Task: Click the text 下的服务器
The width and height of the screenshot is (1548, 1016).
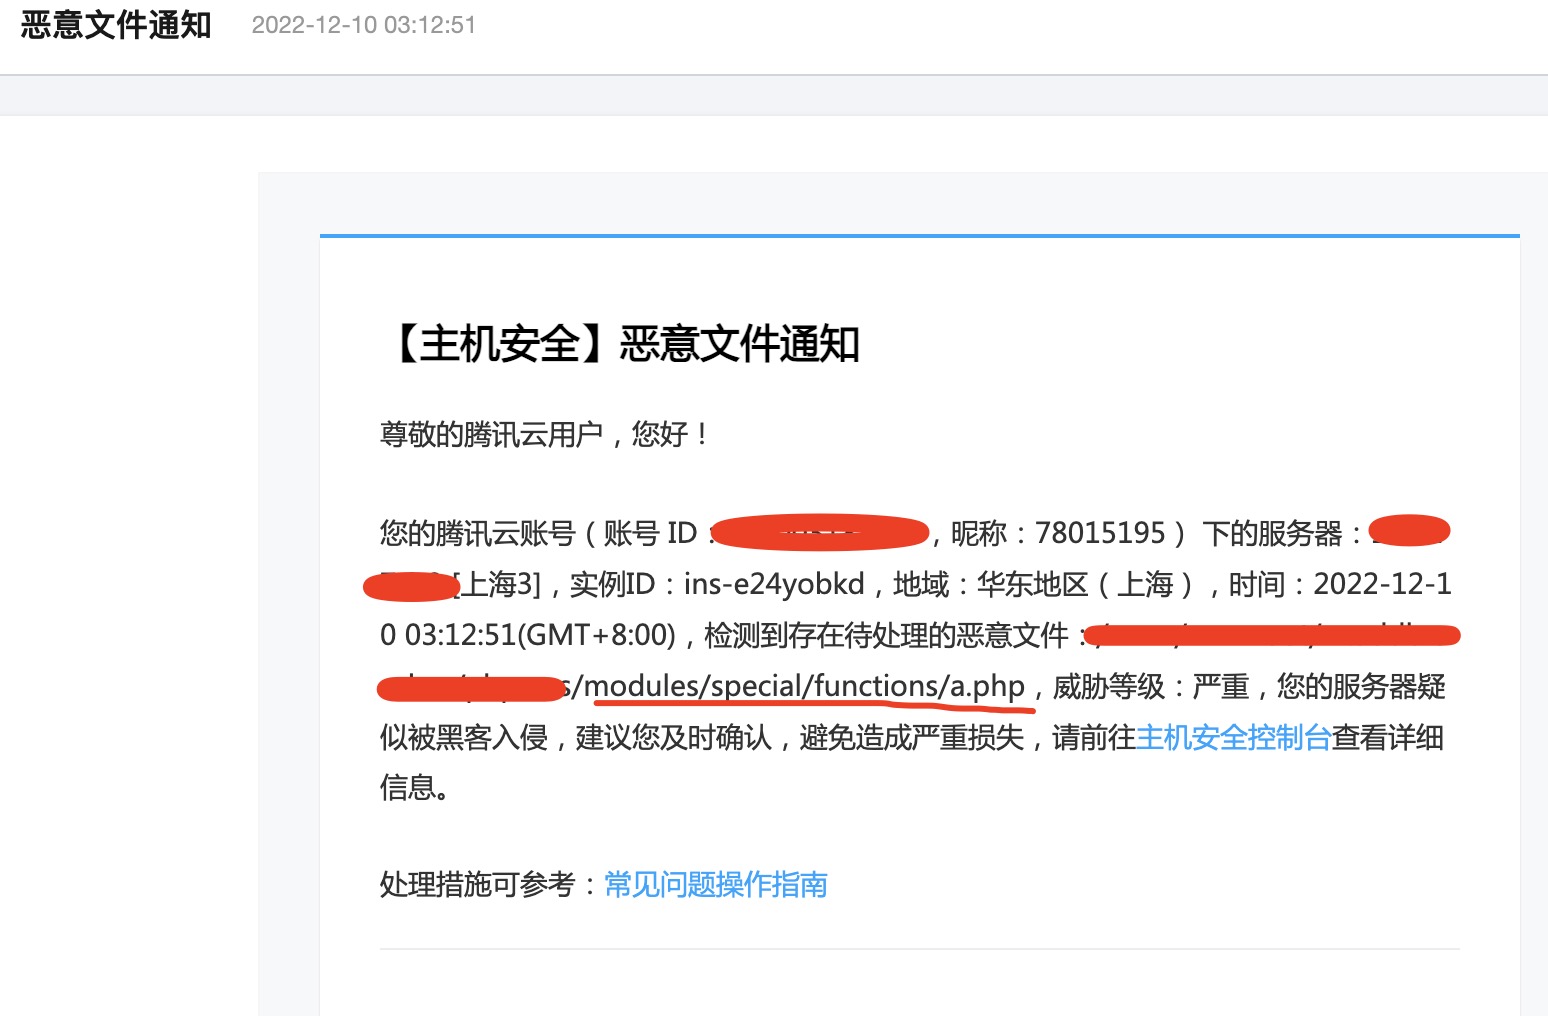Action: 1272,533
